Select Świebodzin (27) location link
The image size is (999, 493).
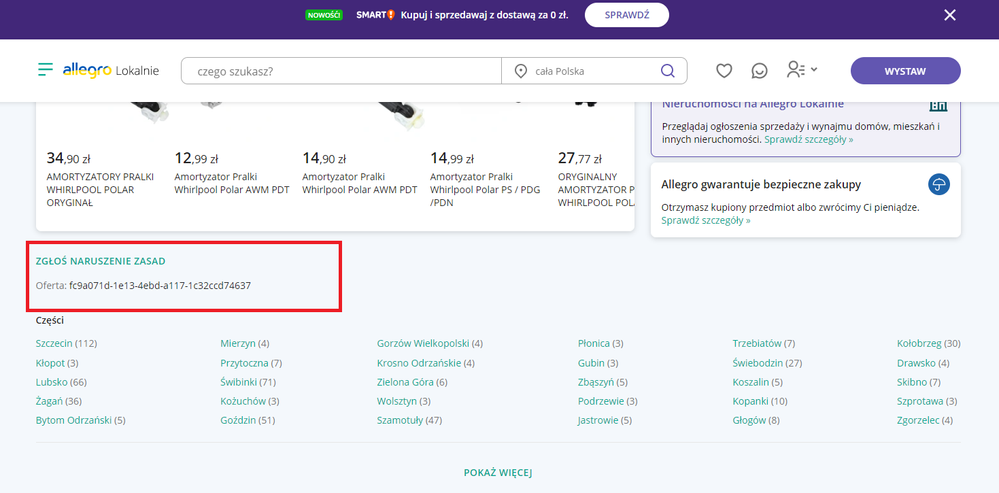(767, 363)
